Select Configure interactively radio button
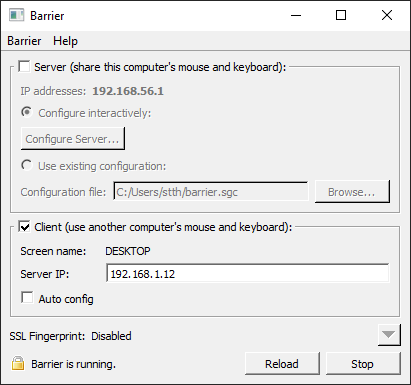 (27, 112)
